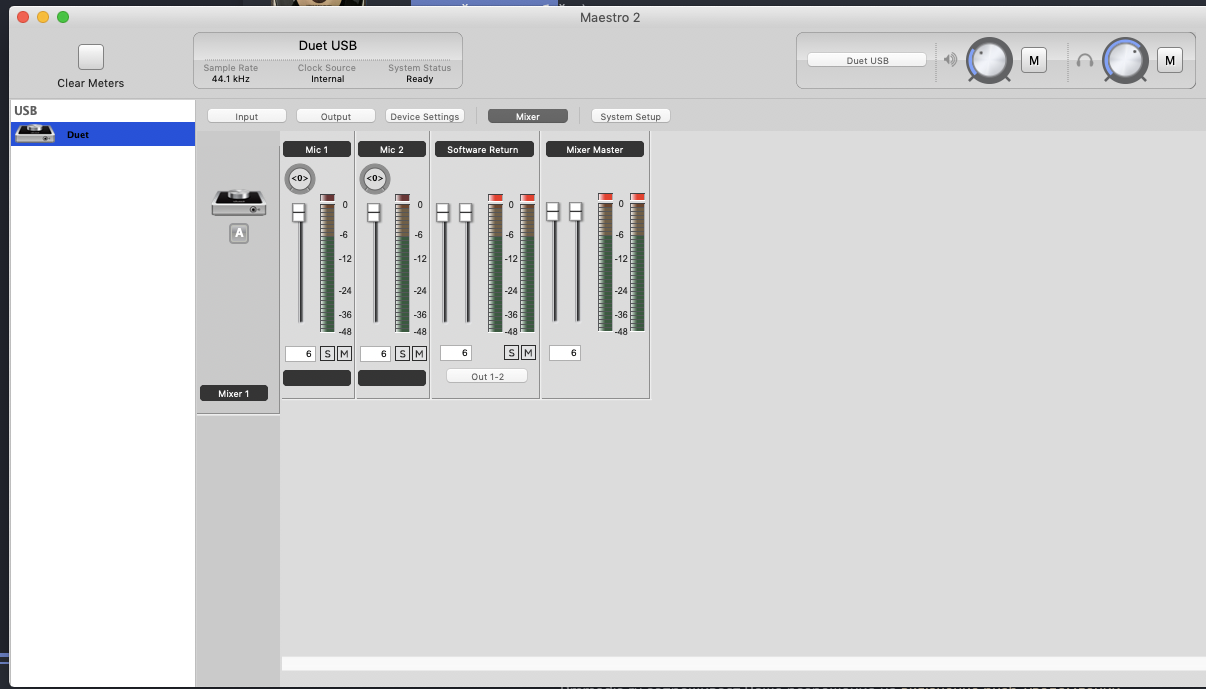1206x689 pixels.
Task: Open the System Setup tab
Action: coord(631,116)
